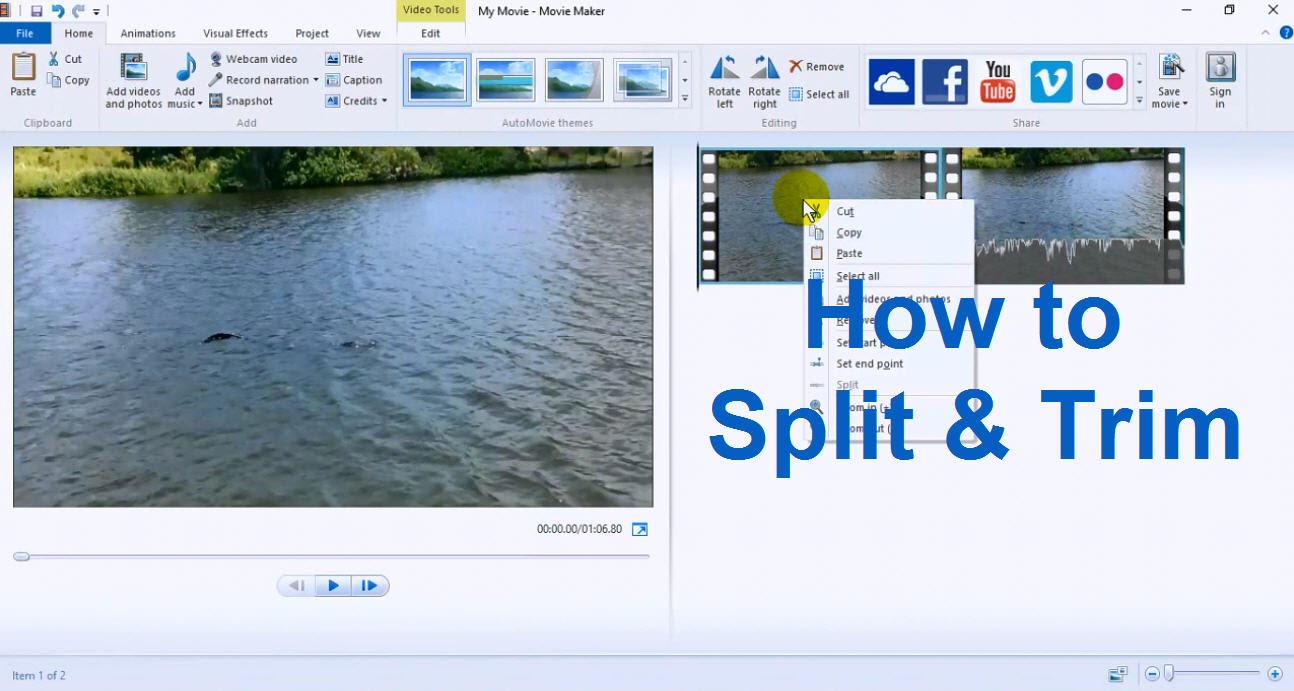Expand the AutoMovie themes gallery

(x=685, y=99)
